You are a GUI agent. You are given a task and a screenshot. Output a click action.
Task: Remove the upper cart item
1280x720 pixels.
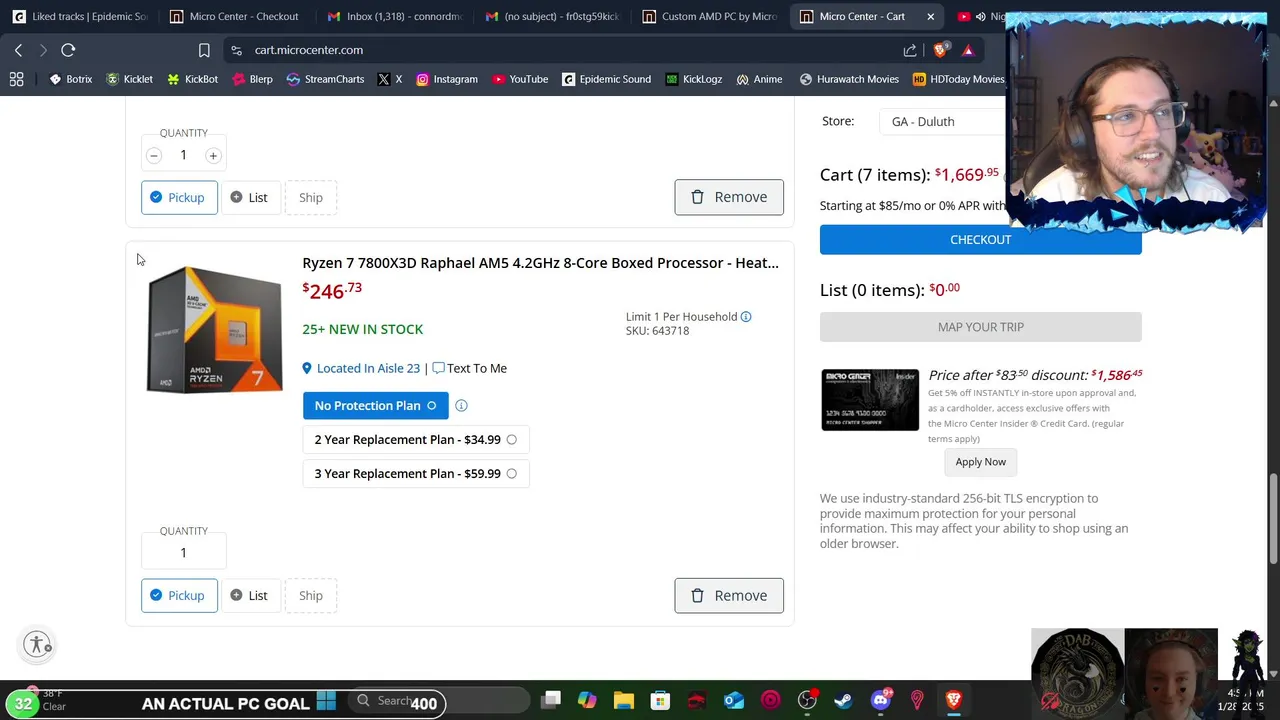click(729, 197)
